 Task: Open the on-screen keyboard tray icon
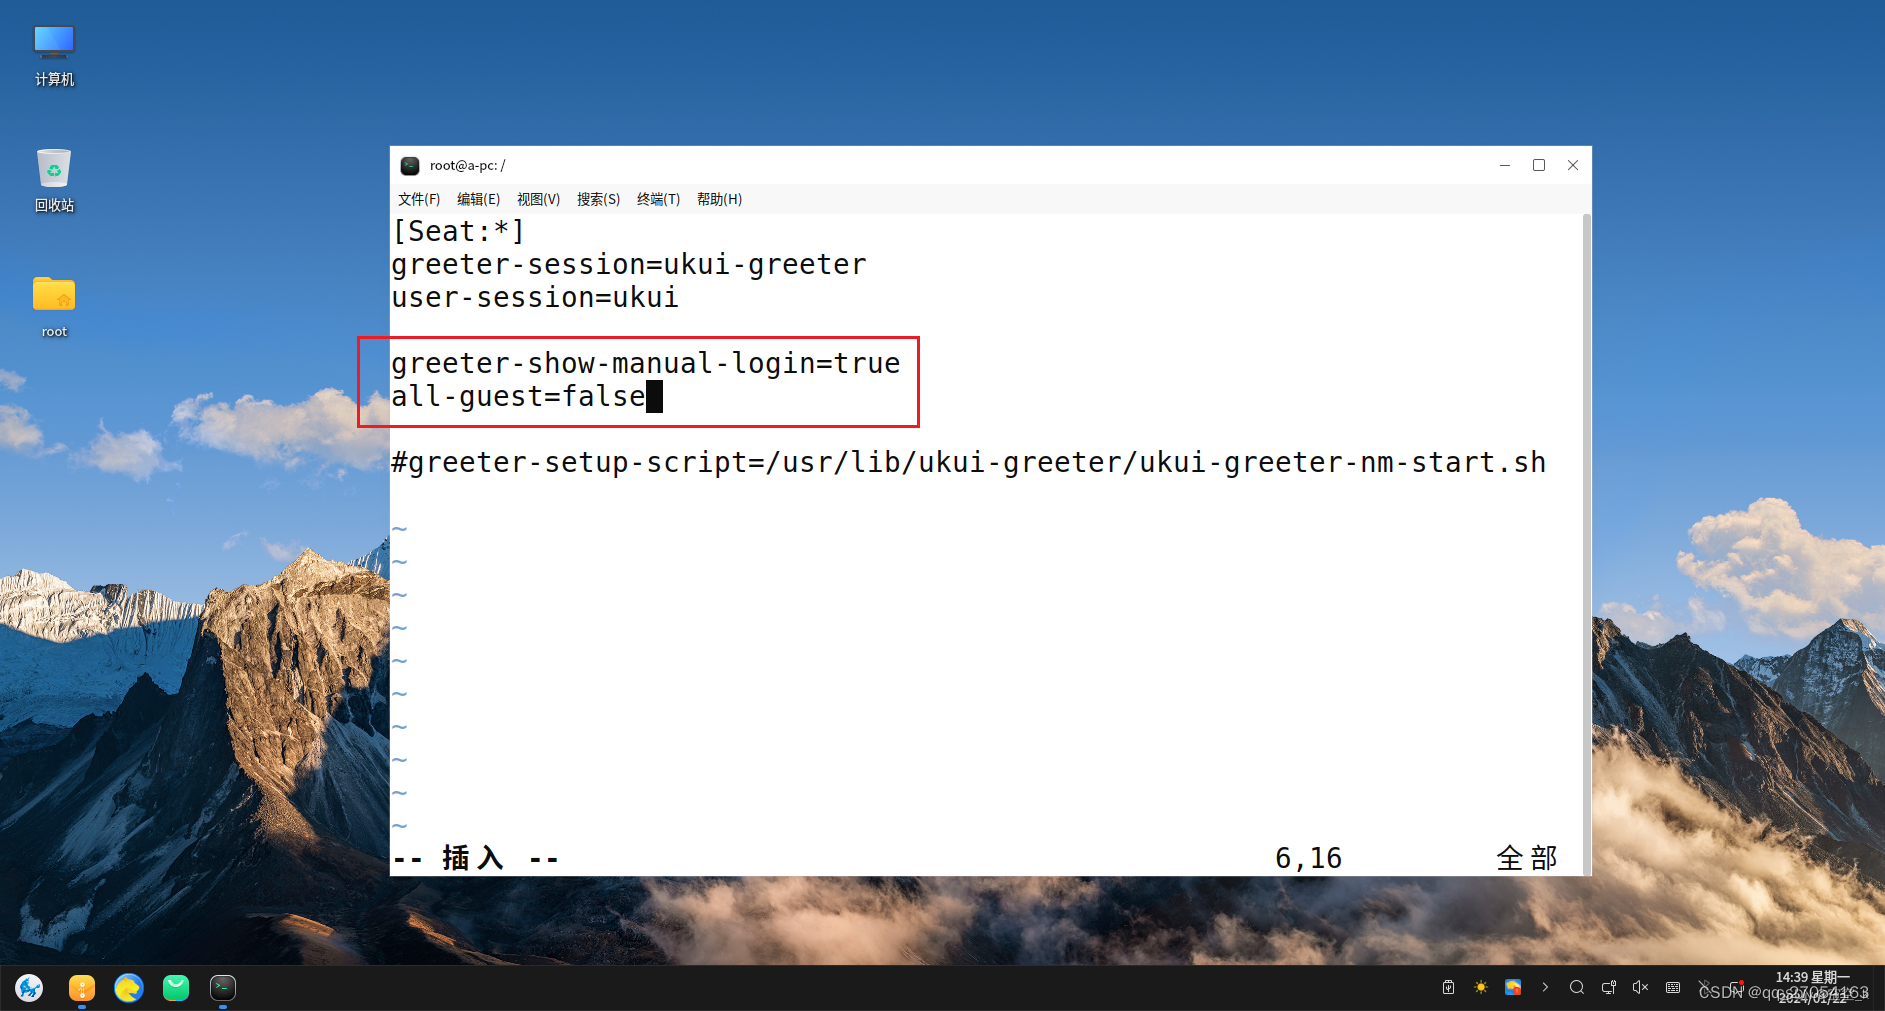click(1673, 988)
